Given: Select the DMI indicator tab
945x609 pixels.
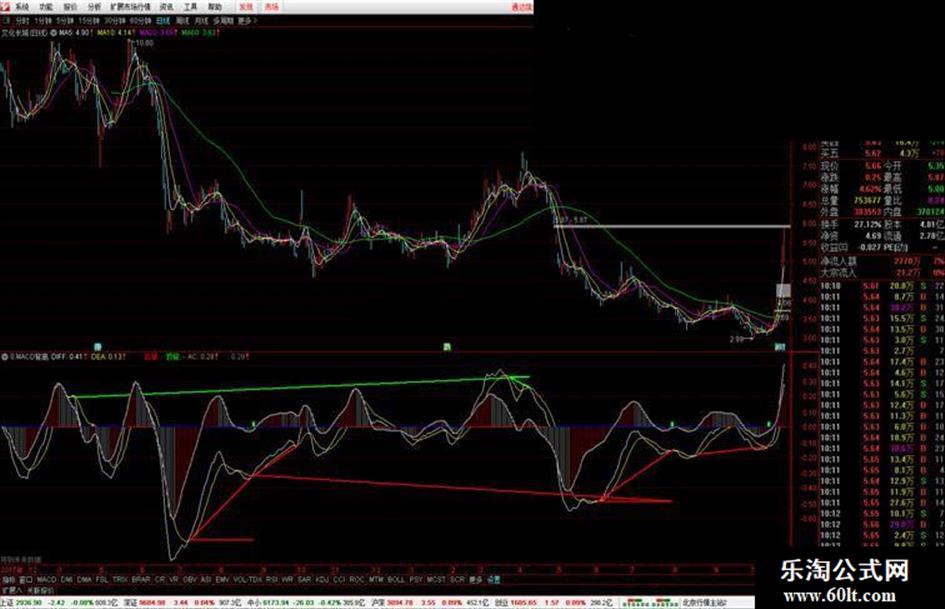Looking at the screenshot, I should (66, 579).
